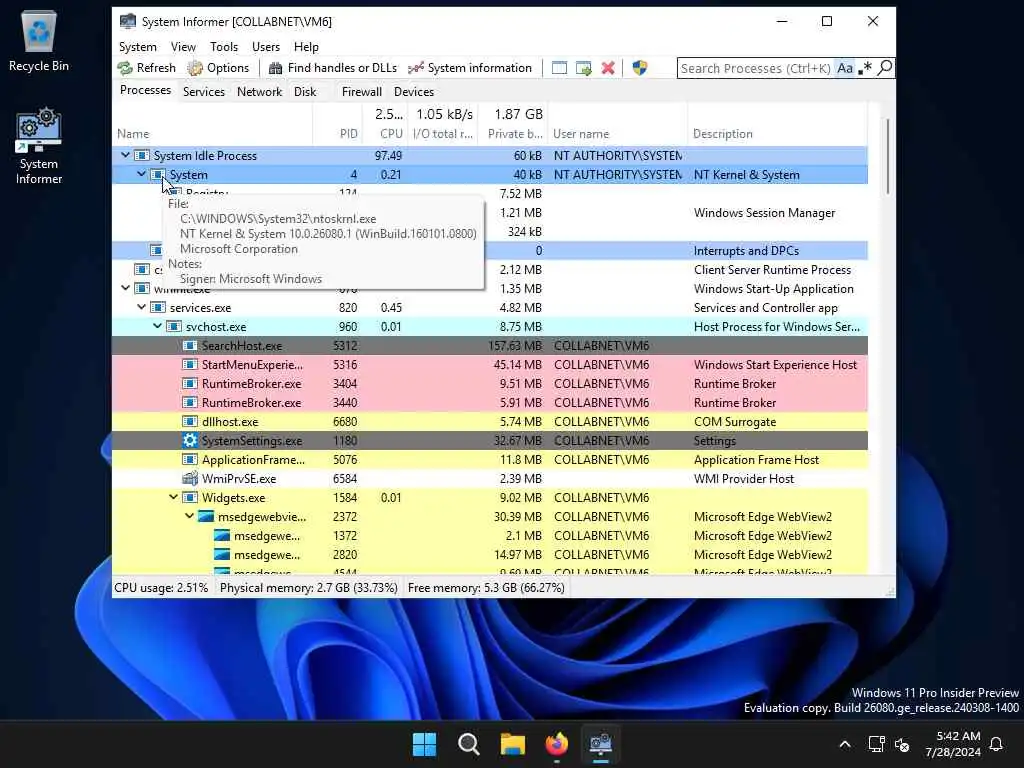Open the Tools menu

click(224, 47)
